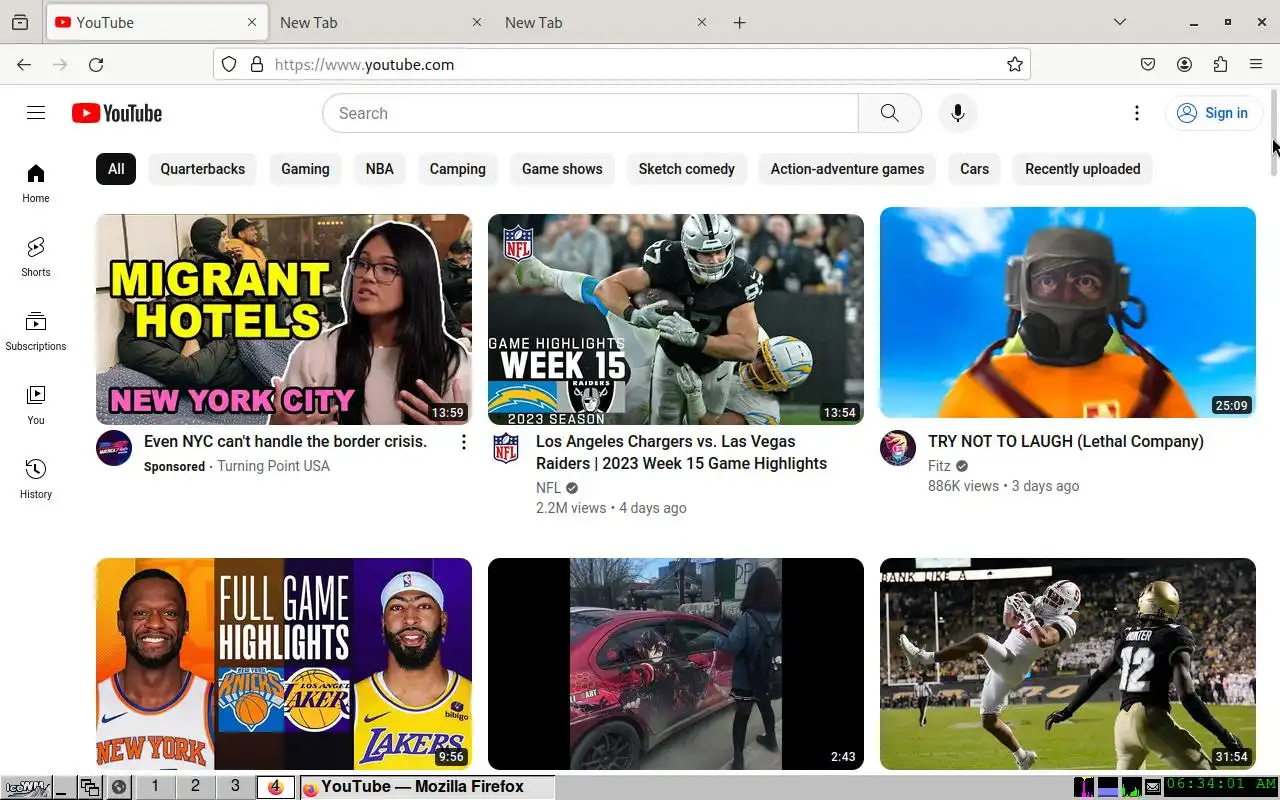The image size is (1280, 800).
Task: Click the shield tracking protection icon
Action: coord(229,64)
